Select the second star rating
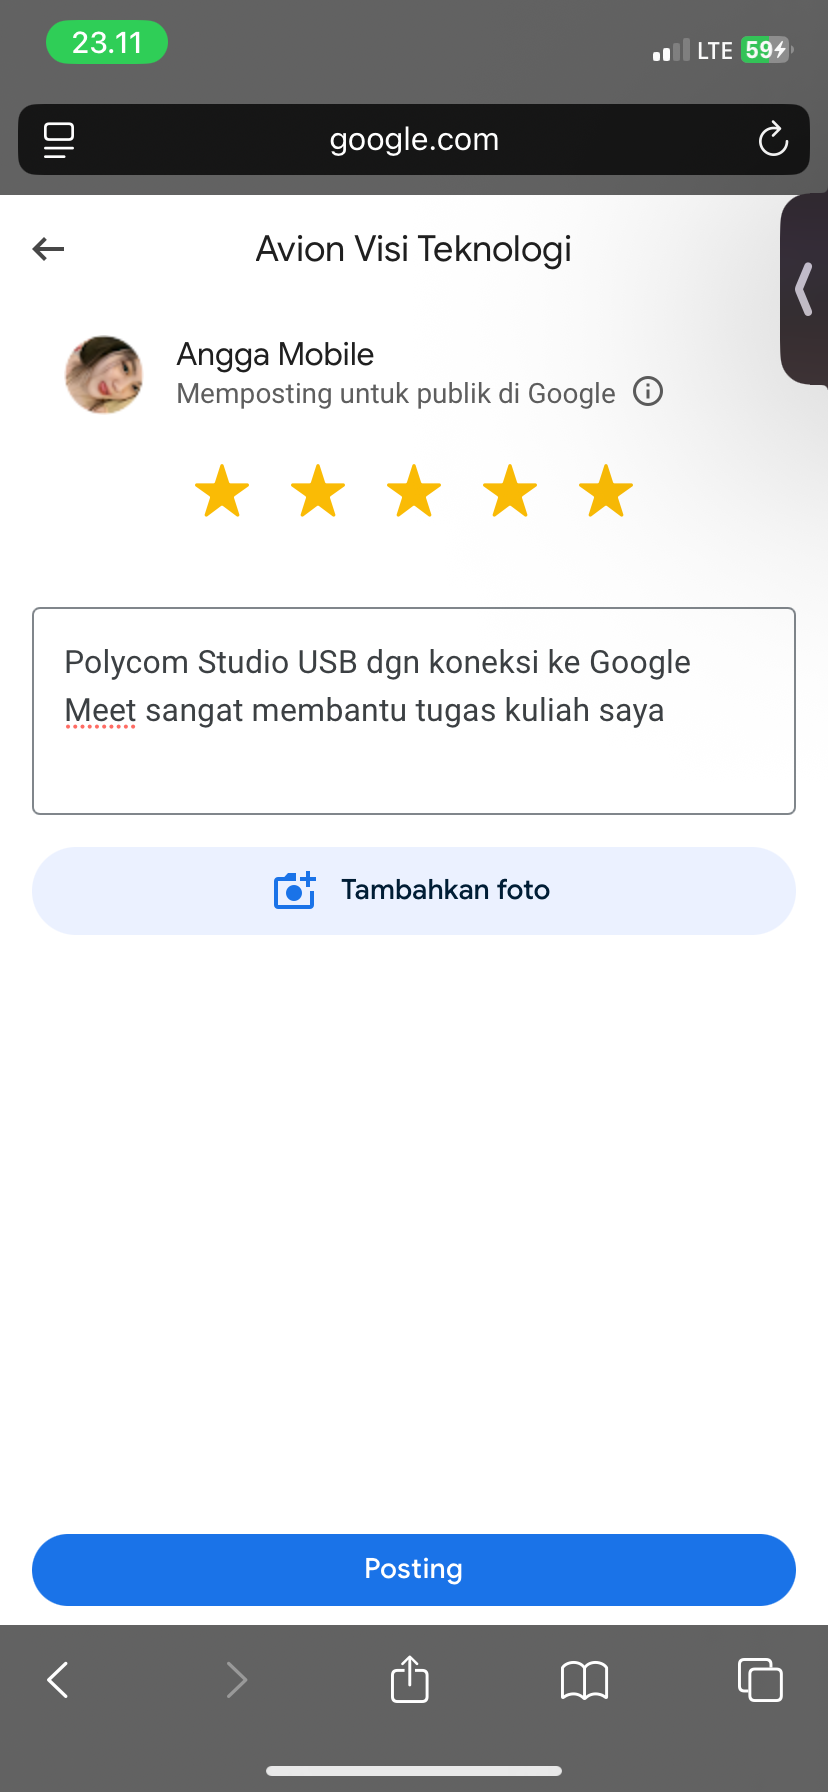This screenshot has height=1792, width=828. 318,491
